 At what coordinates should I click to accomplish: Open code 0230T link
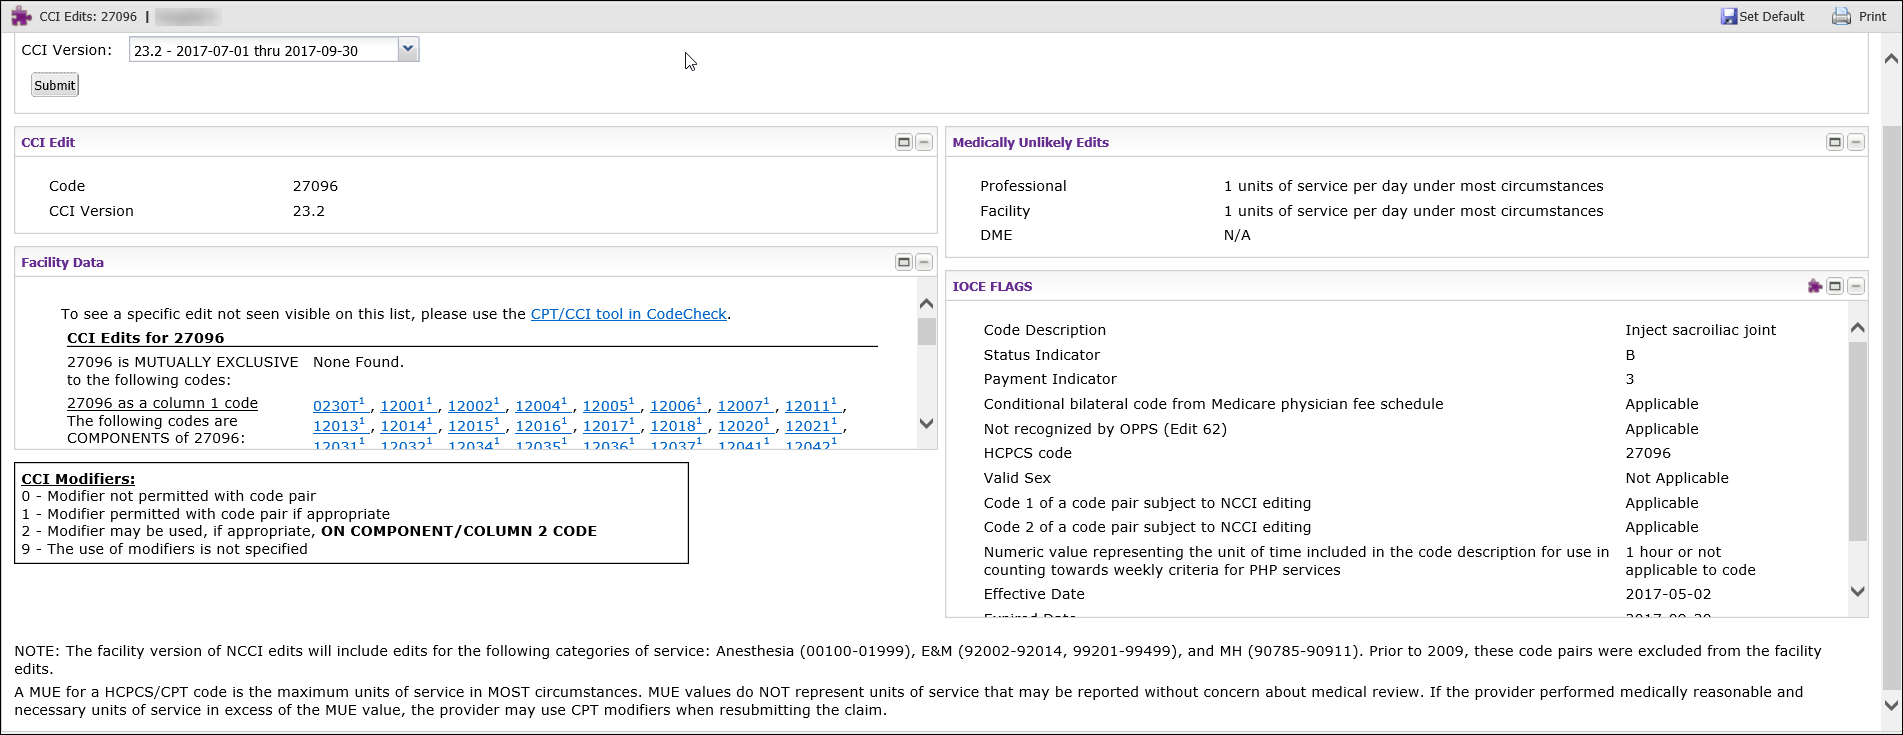point(336,406)
